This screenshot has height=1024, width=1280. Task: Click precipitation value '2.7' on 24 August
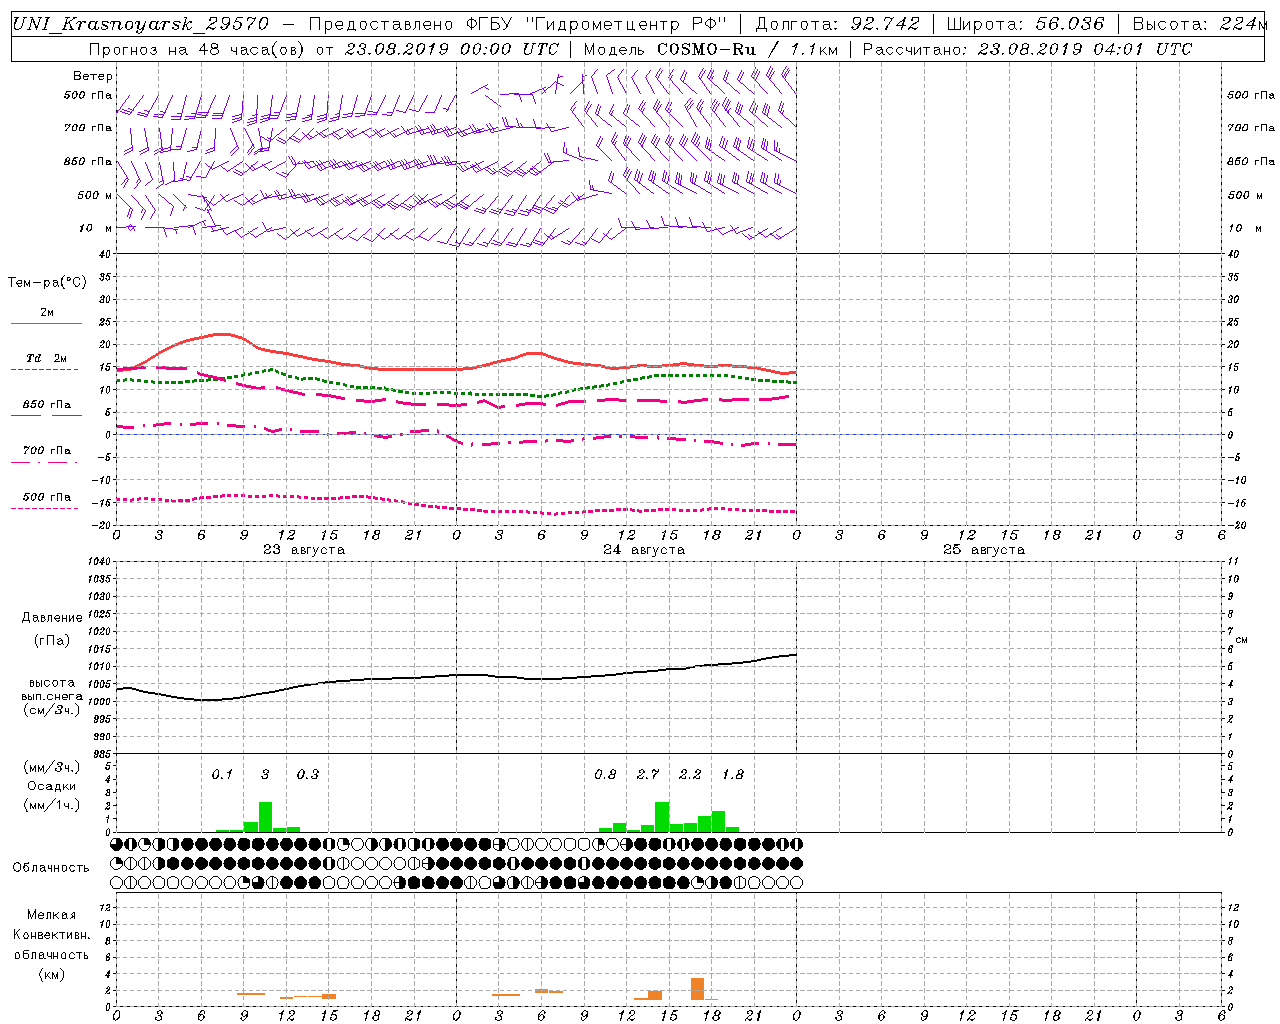(648, 775)
